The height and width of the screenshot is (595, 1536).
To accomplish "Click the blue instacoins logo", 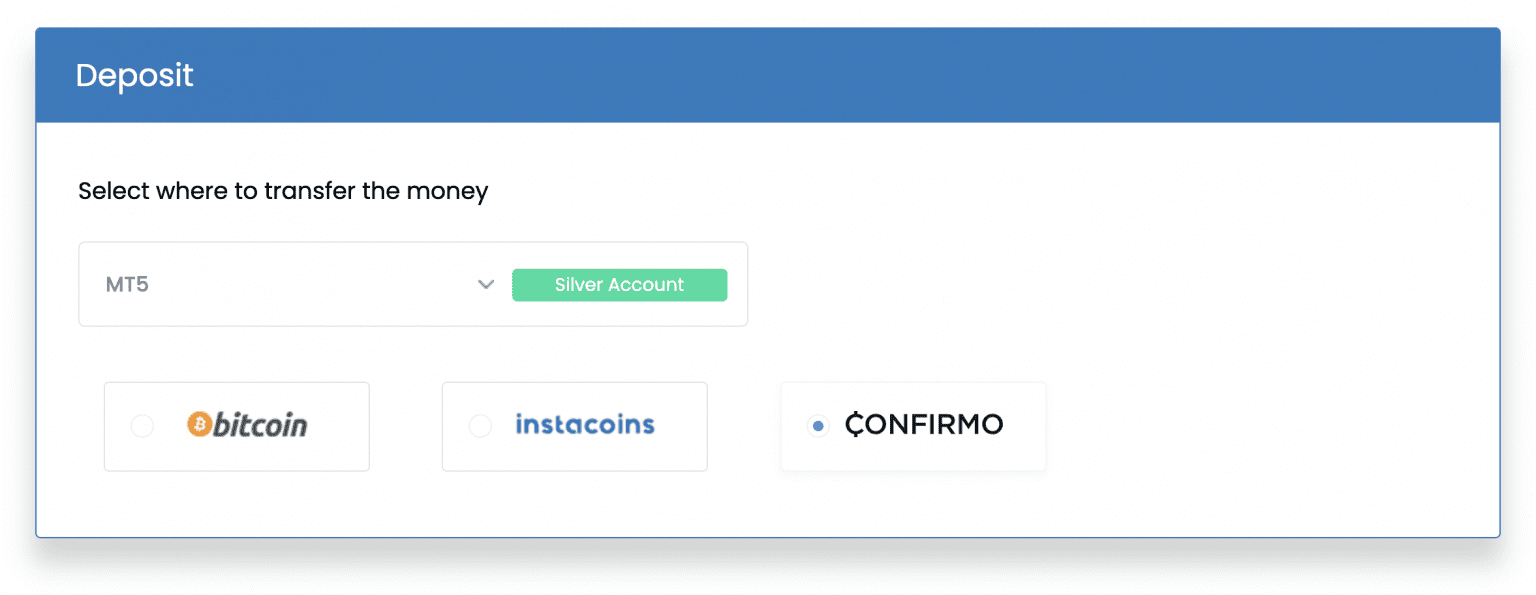I will tap(585, 425).
